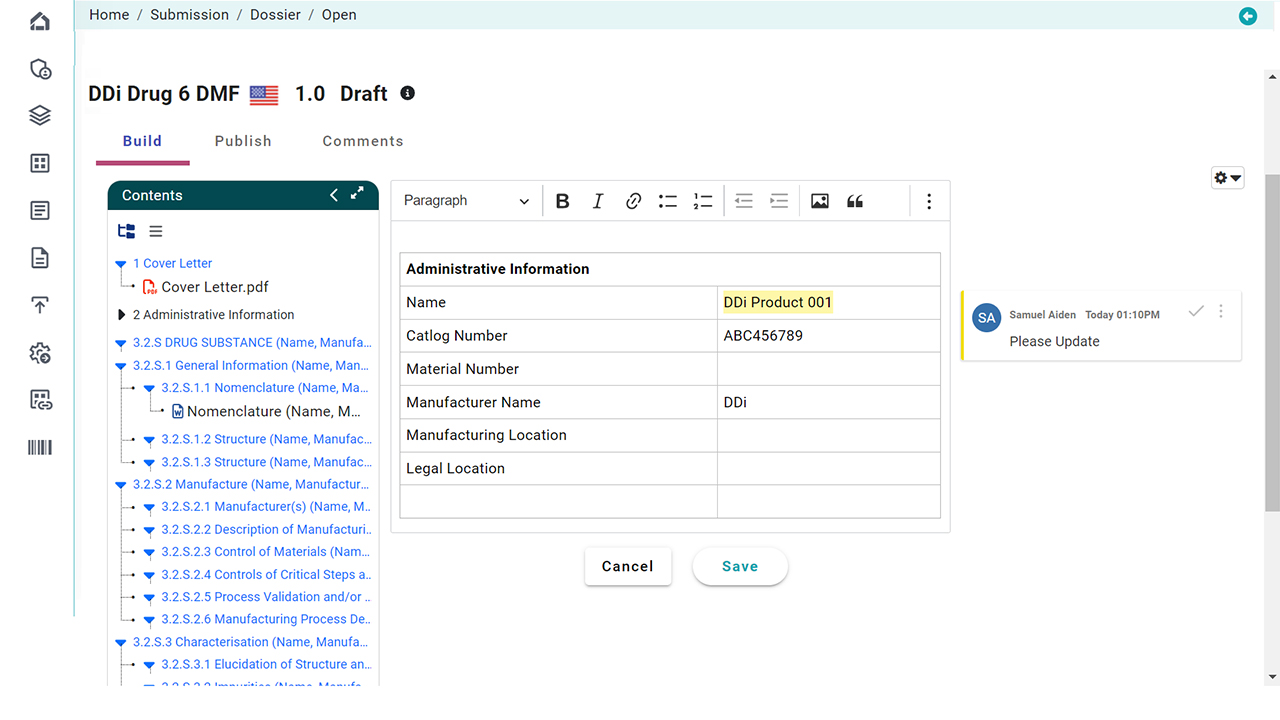Click the dossier info icon beside Draft
1280x720 pixels.
click(407, 93)
